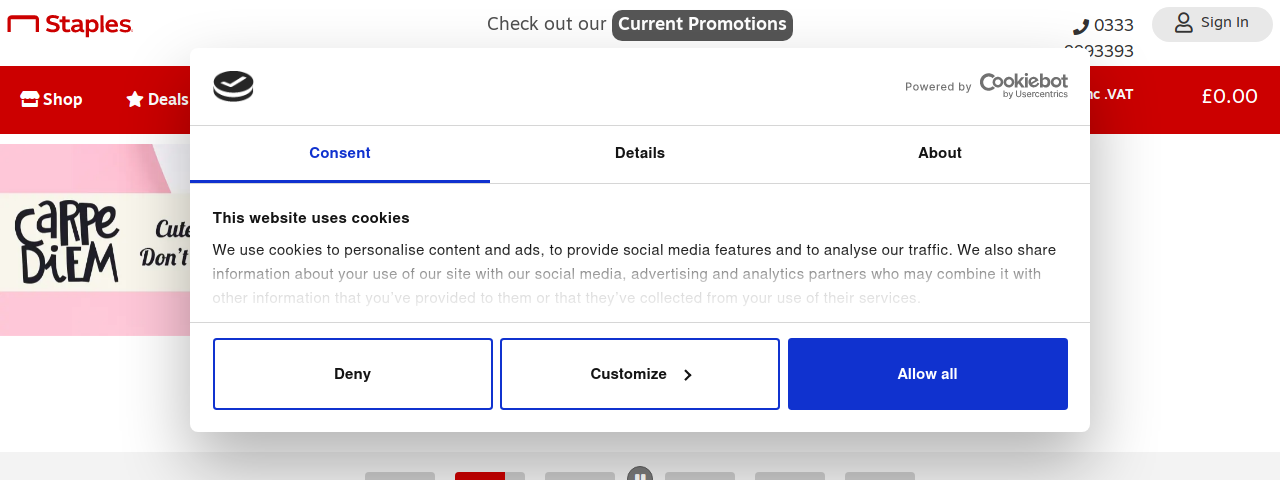Jump to the last carousel slide indicator

(x=880, y=476)
